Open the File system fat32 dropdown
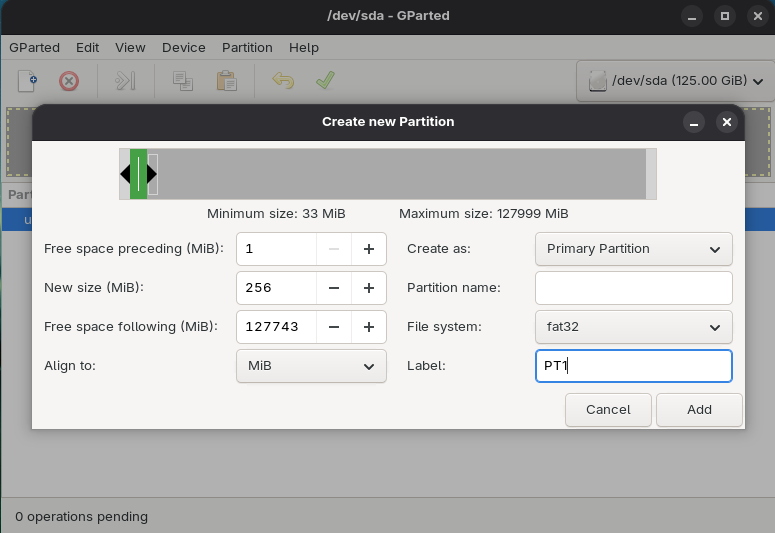This screenshot has width=775, height=533. point(633,327)
